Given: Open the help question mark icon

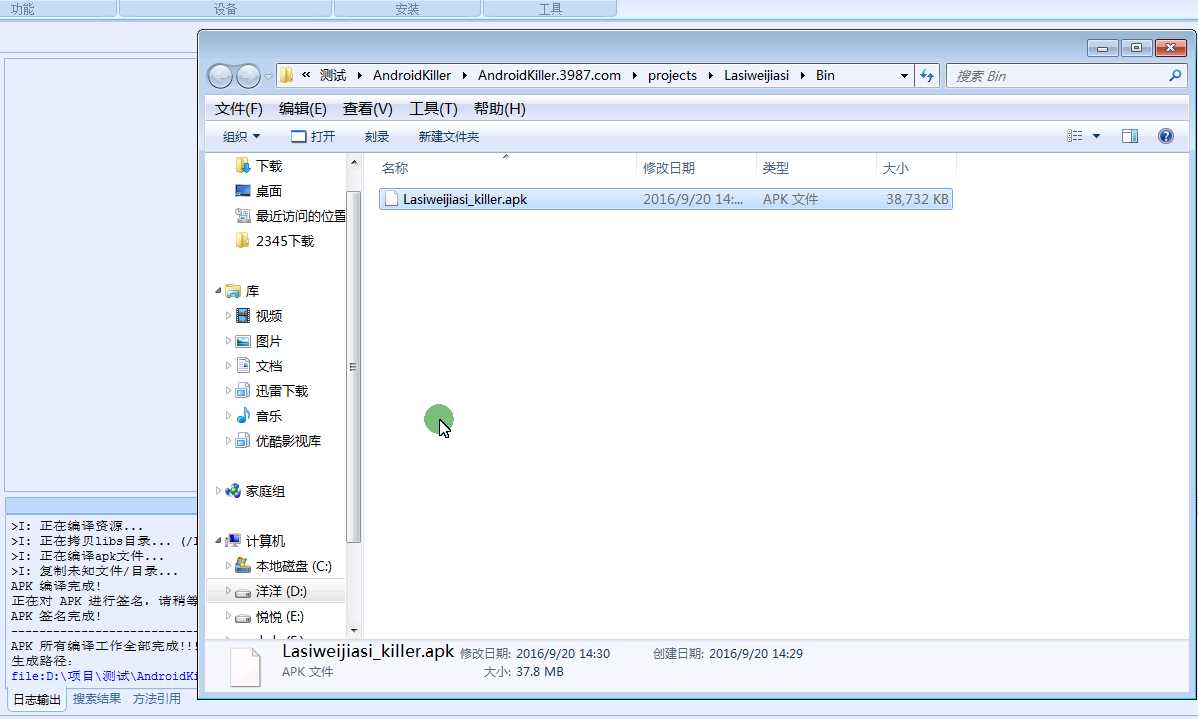Looking at the screenshot, I should pyautogui.click(x=1165, y=136).
